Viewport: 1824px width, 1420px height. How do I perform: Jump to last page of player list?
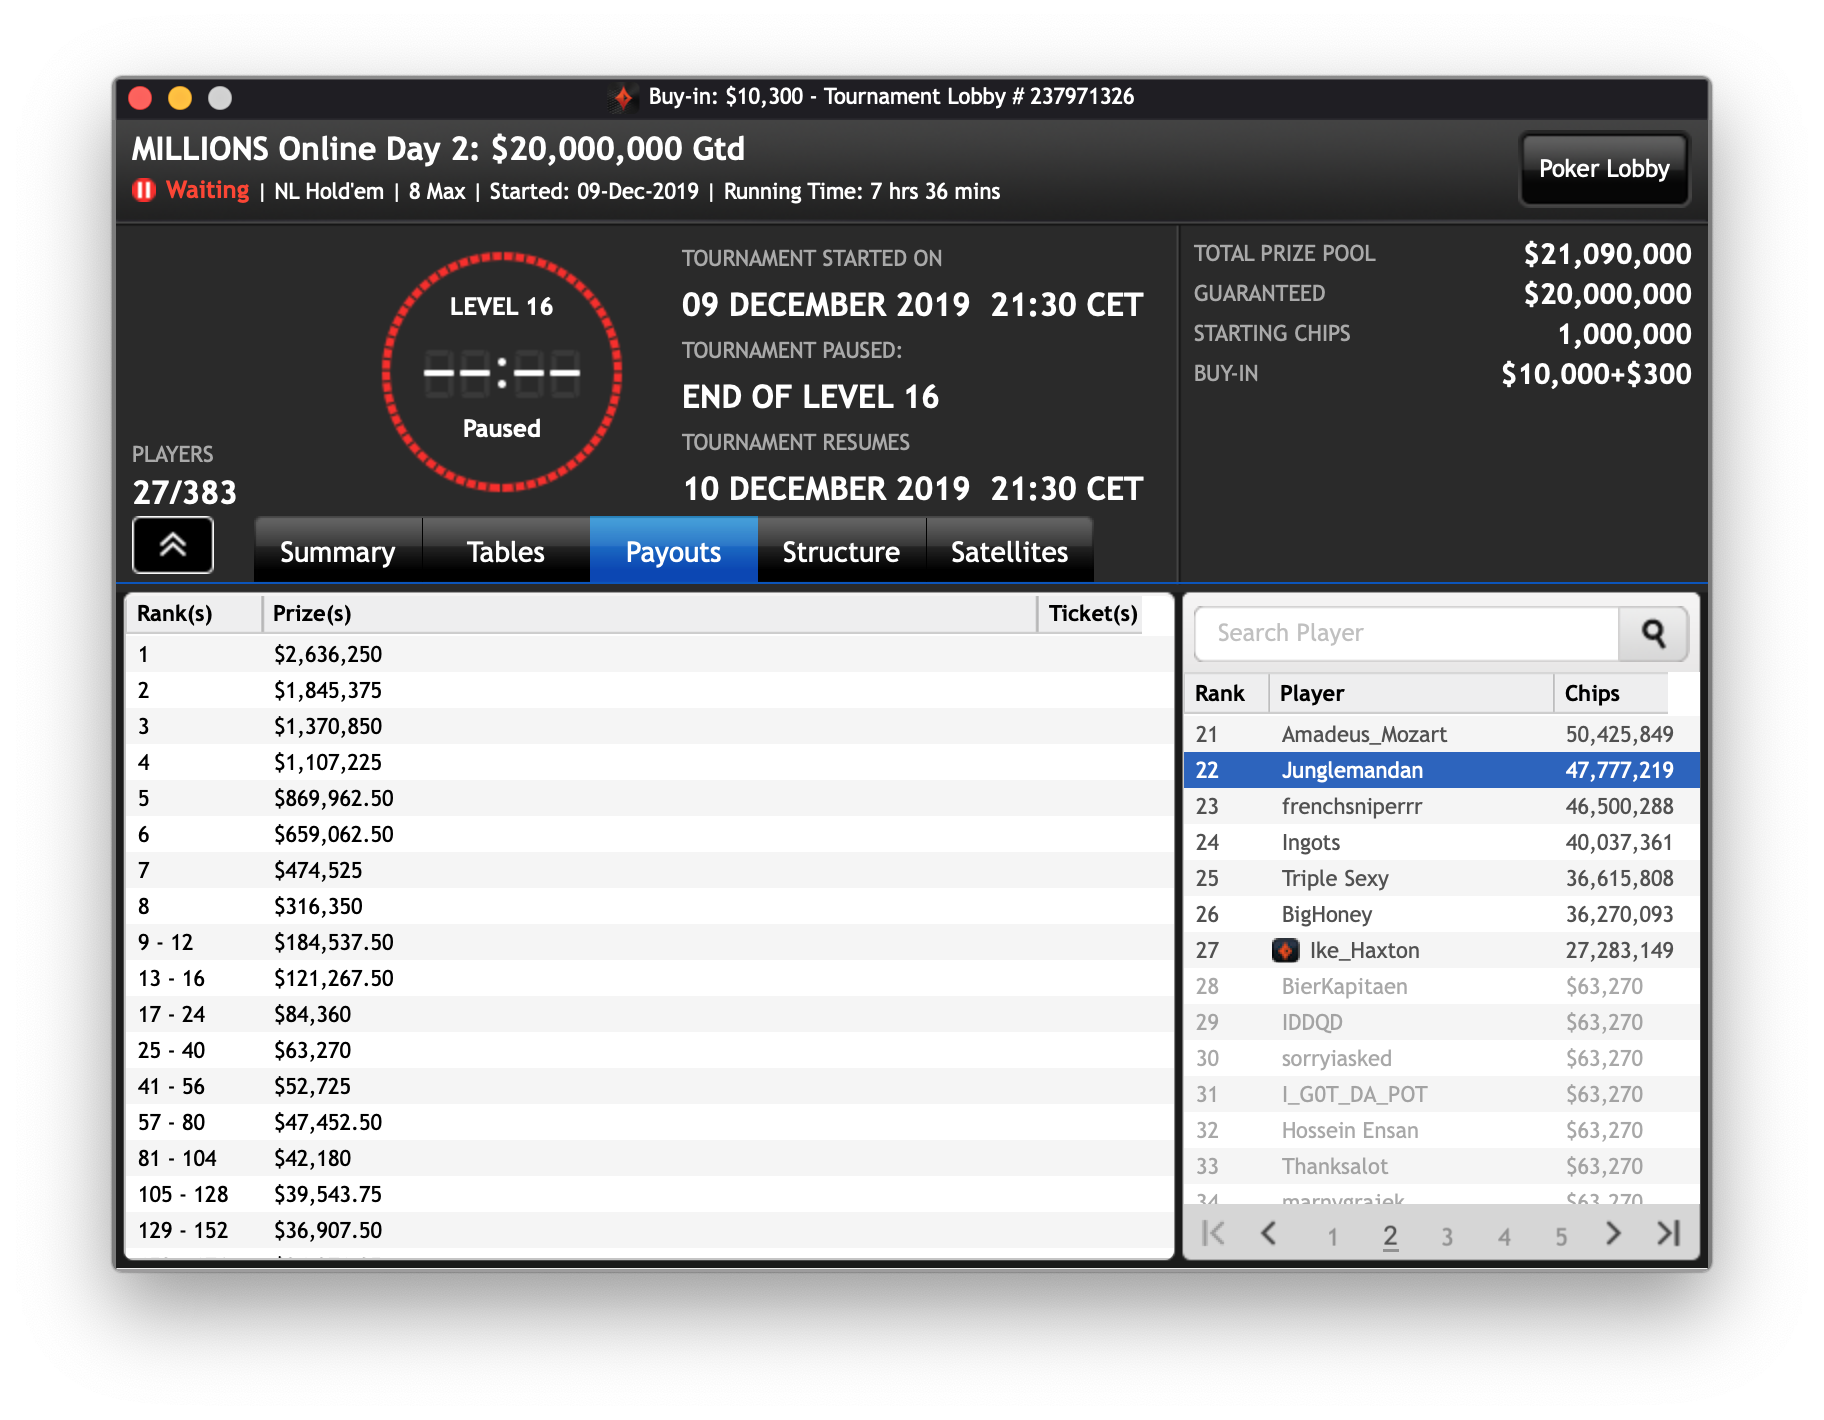[x=1668, y=1234]
